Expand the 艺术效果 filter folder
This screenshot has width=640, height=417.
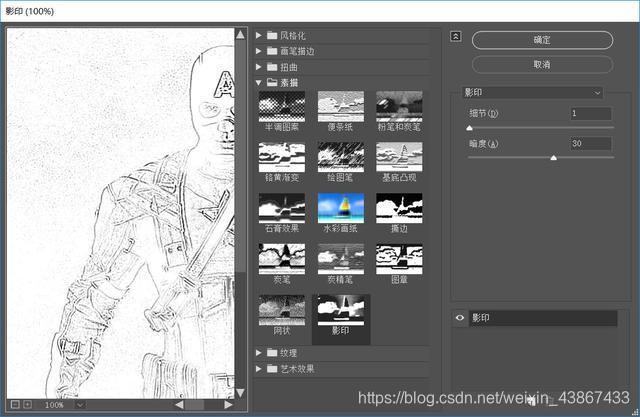tap(258, 369)
